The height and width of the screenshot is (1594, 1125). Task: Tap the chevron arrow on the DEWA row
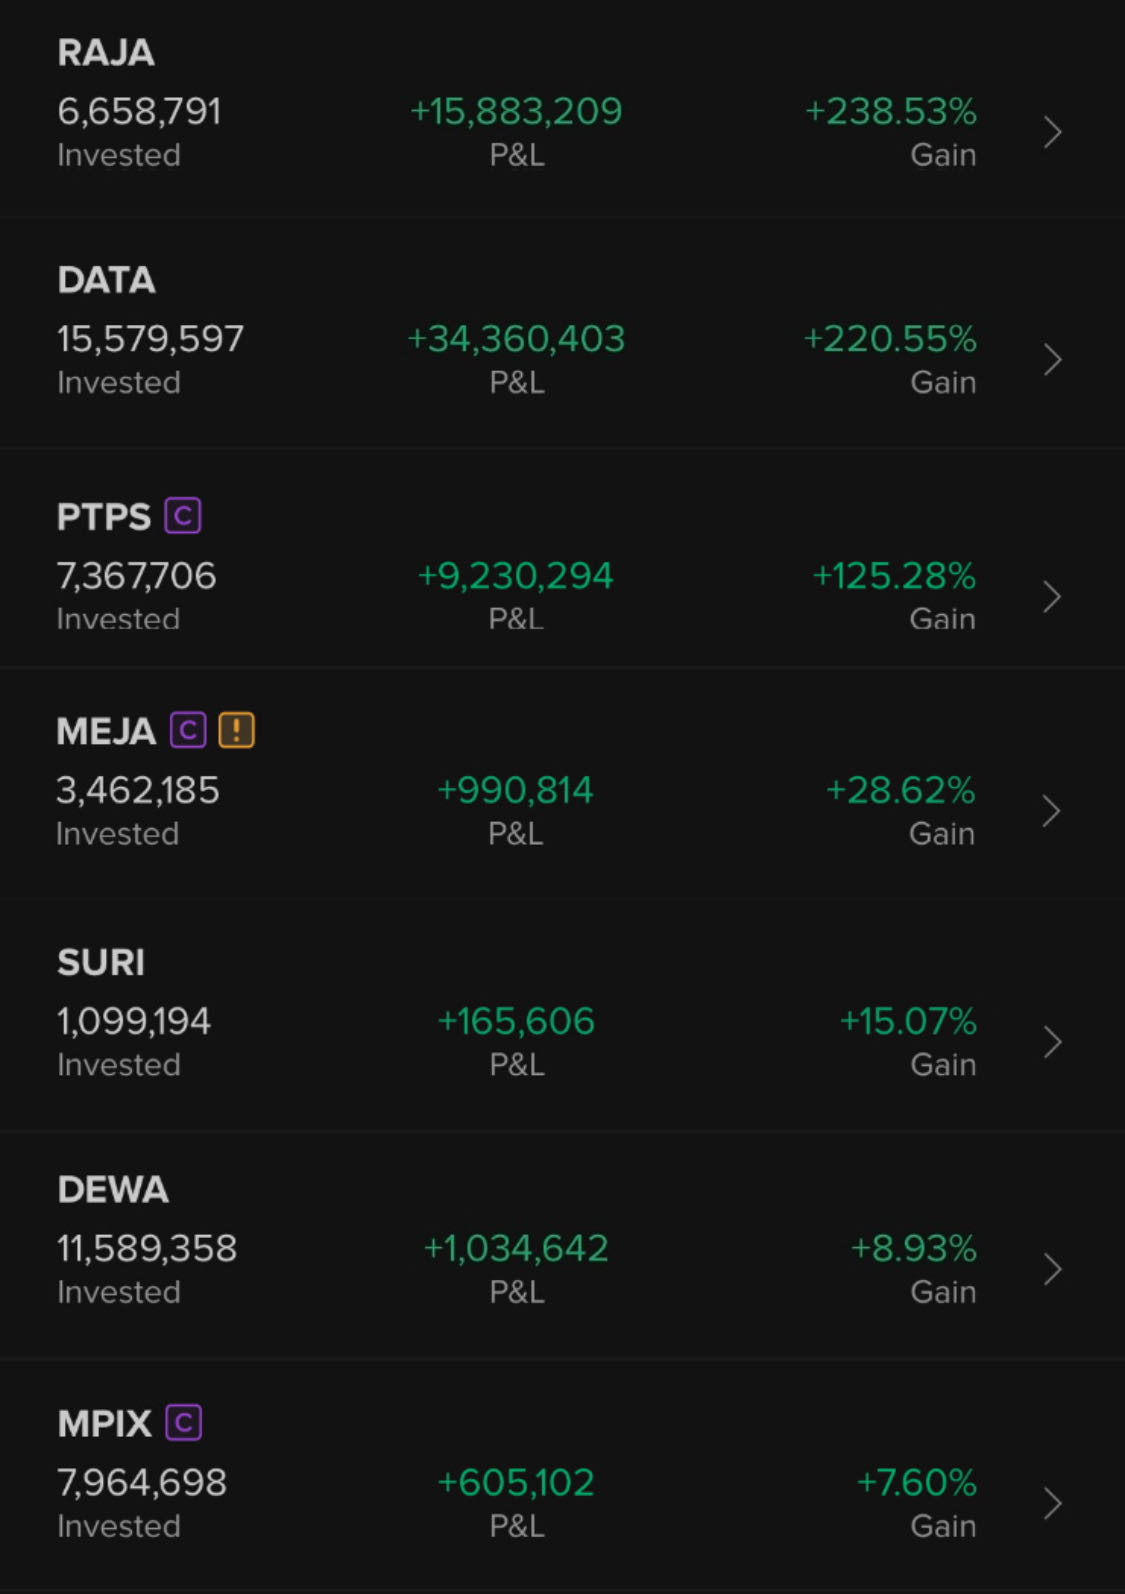[1052, 1269]
